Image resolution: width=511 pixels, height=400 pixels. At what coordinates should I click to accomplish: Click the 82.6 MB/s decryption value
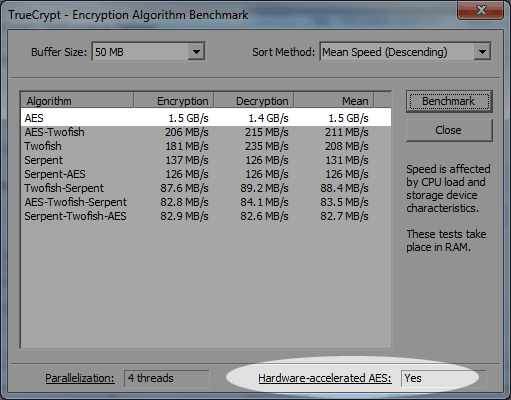(264, 216)
